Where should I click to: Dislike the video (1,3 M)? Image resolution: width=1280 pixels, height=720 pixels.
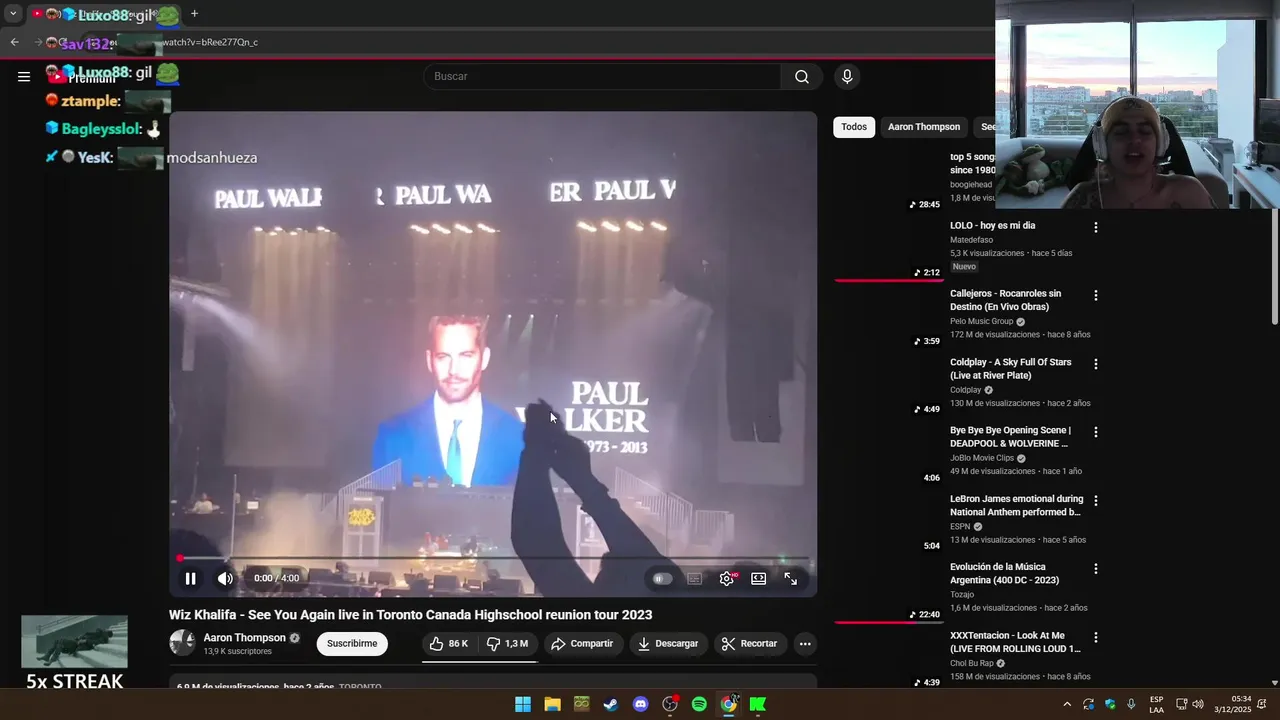[x=508, y=644]
